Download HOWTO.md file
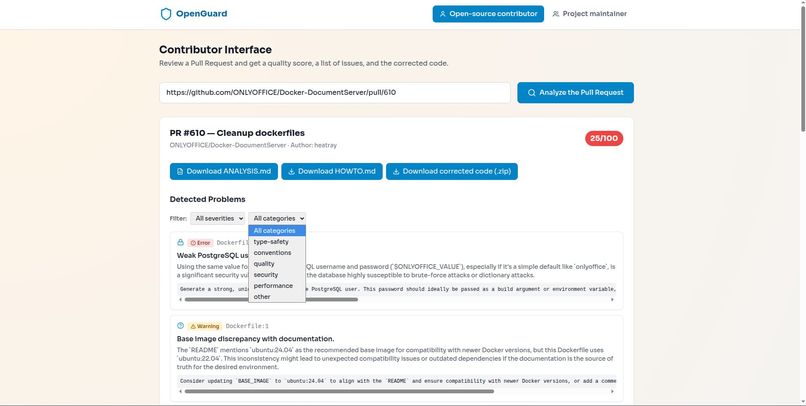Image resolution: width=806 pixels, height=406 pixels. click(x=332, y=171)
